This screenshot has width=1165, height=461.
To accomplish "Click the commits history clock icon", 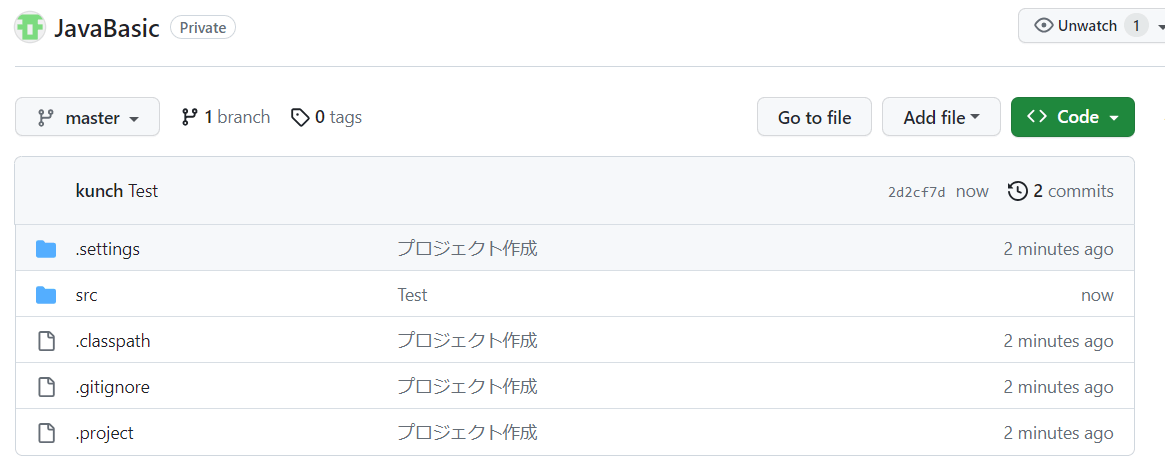I will coord(1017,191).
